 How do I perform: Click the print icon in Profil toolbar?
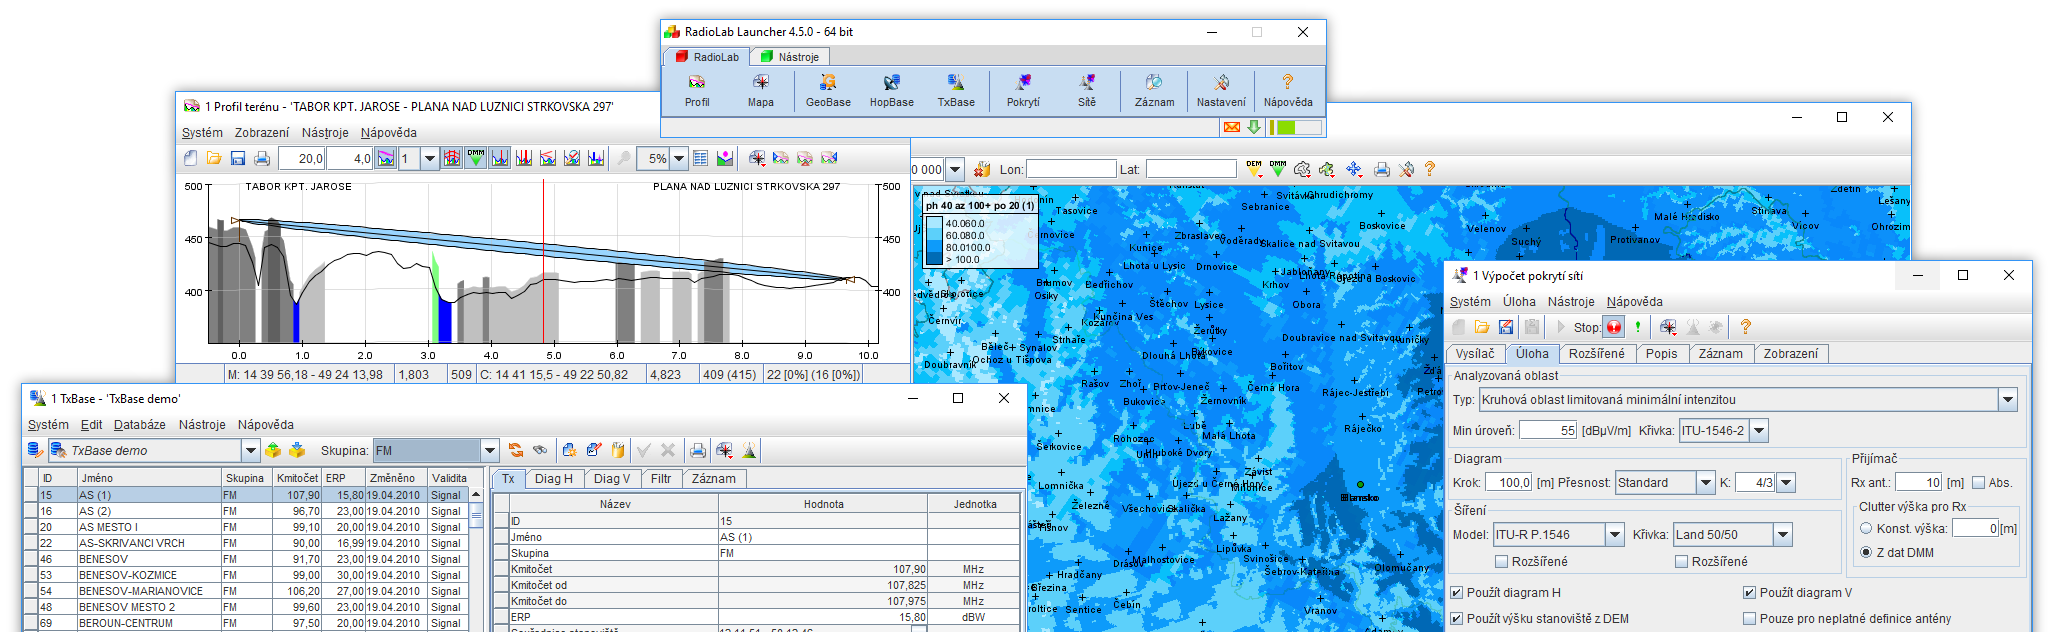[x=262, y=159]
